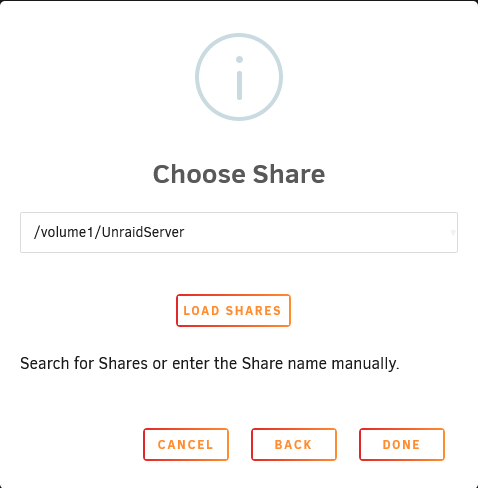Image resolution: width=478 pixels, height=488 pixels.
Task: Click the Choose Share heading
Action: click(x=239, y=174)
